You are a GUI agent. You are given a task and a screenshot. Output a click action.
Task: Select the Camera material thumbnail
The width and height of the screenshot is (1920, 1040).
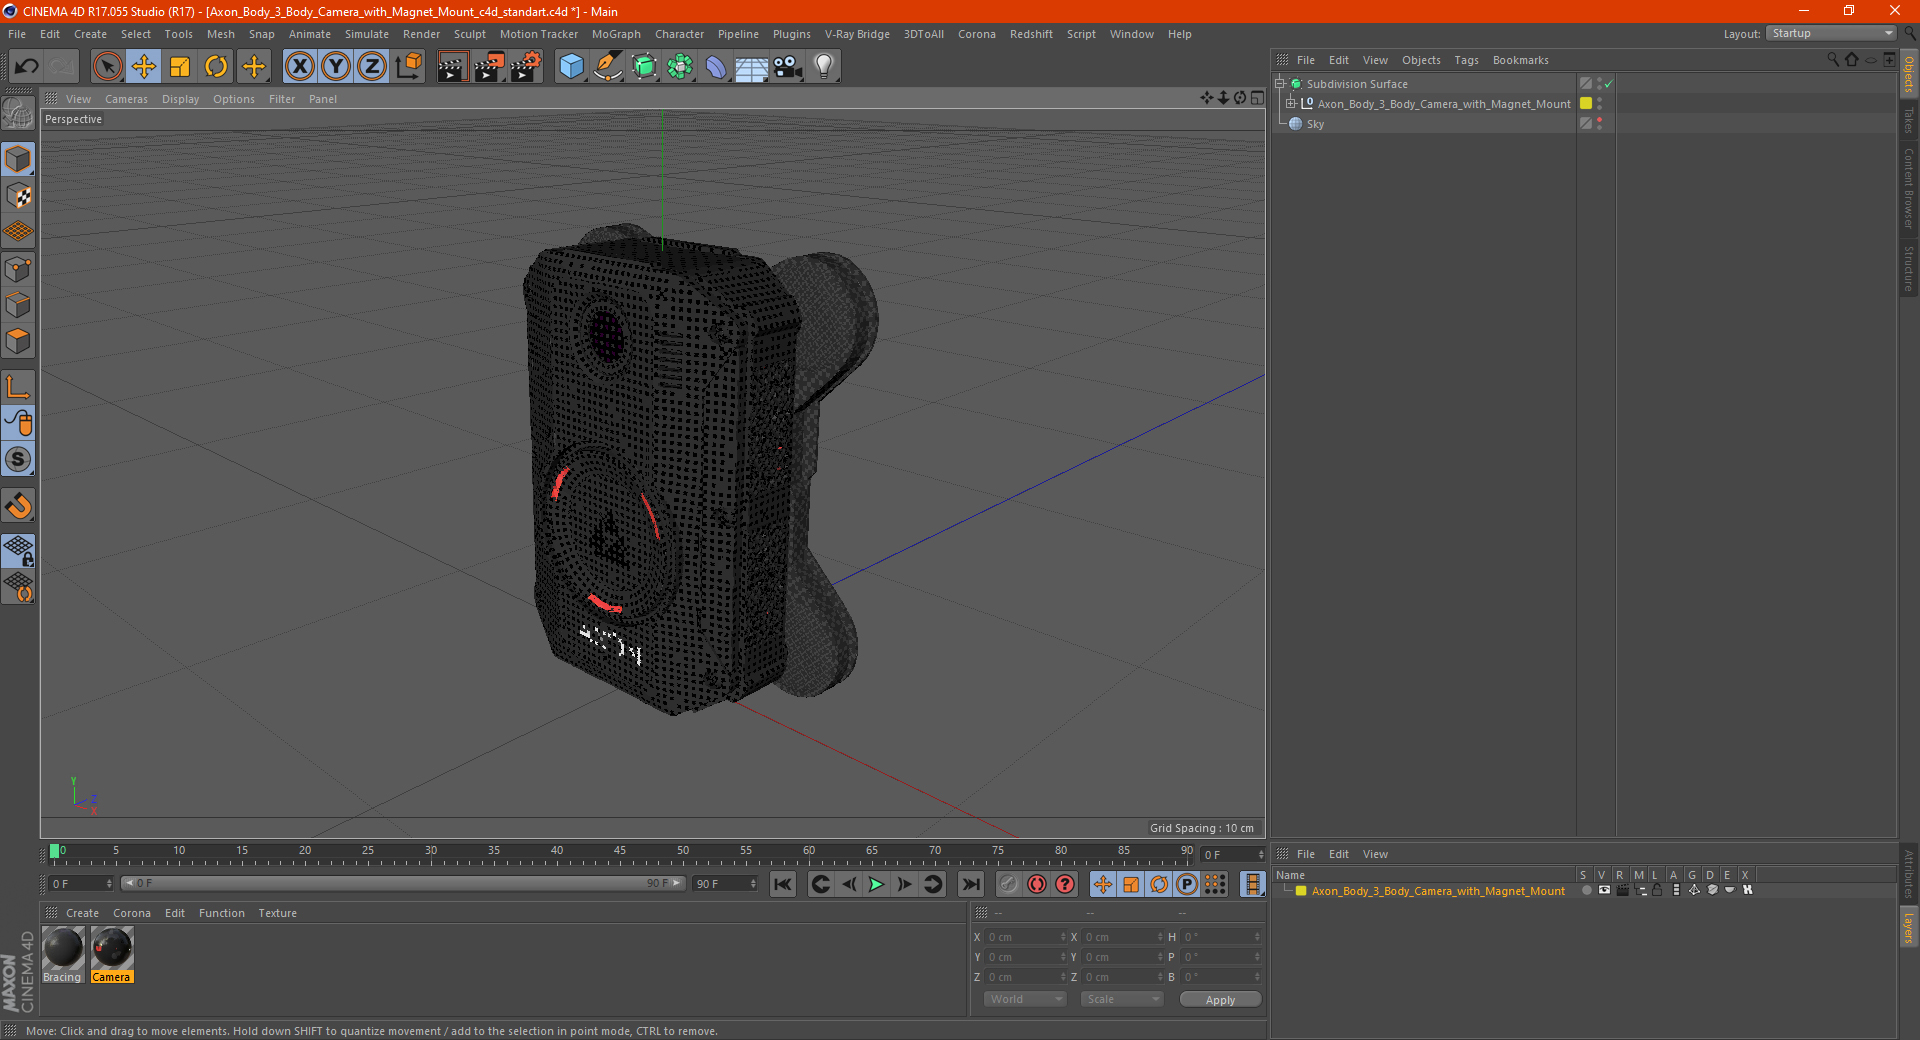111,954
